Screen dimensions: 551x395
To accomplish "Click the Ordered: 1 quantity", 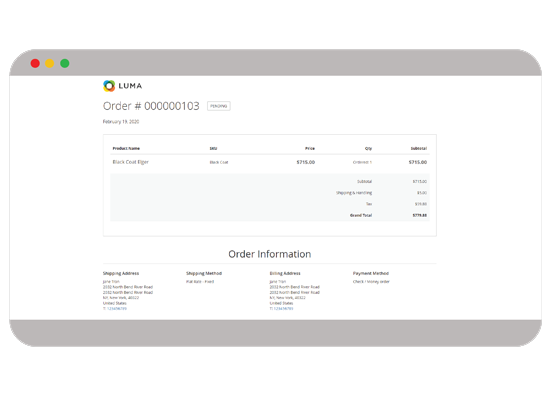I will [362, 162].
